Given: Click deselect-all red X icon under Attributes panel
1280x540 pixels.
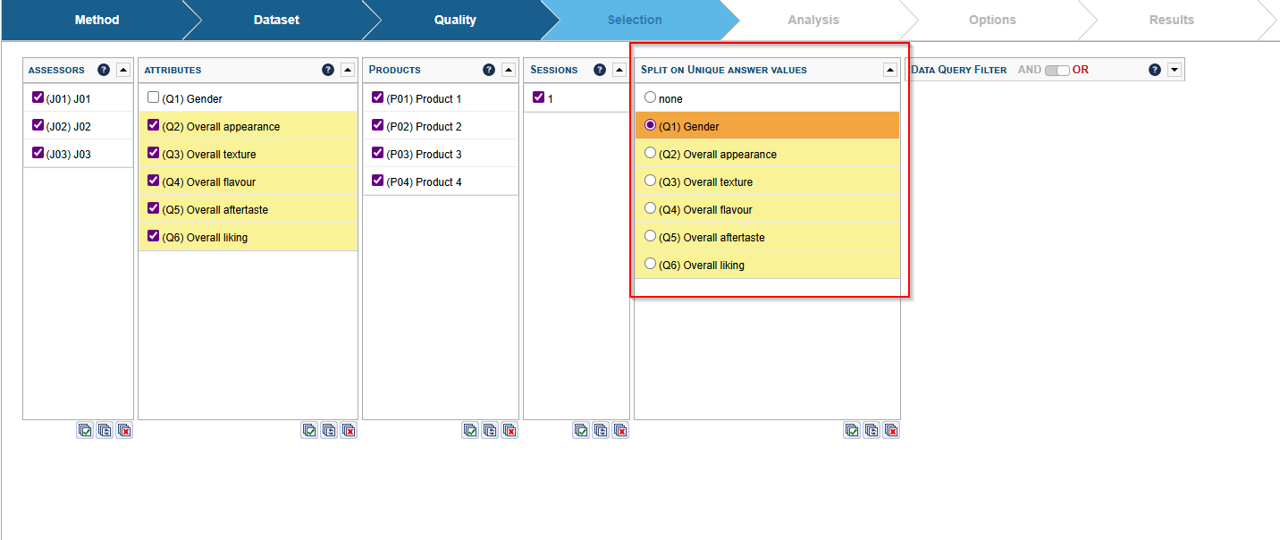Looking at the screenshot, I should tap(349, 430).
